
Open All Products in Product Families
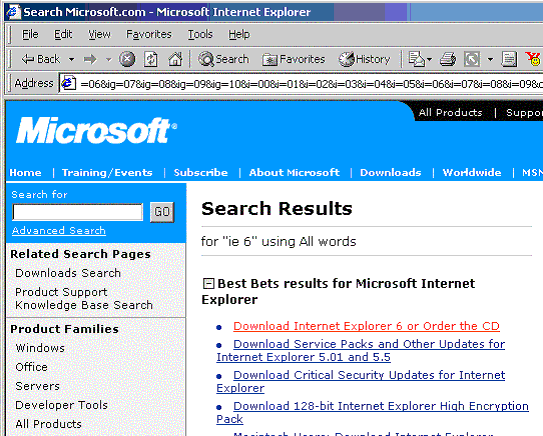(48, 424)
